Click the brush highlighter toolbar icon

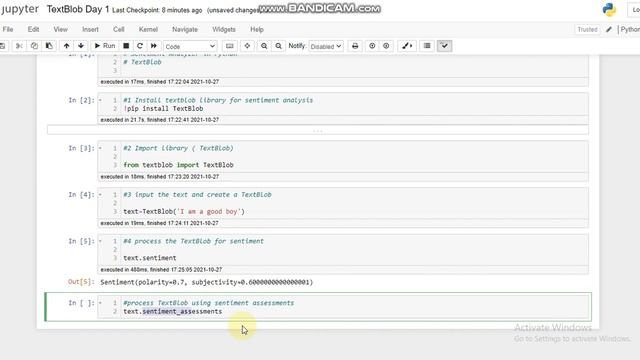(x=407, y=46)
